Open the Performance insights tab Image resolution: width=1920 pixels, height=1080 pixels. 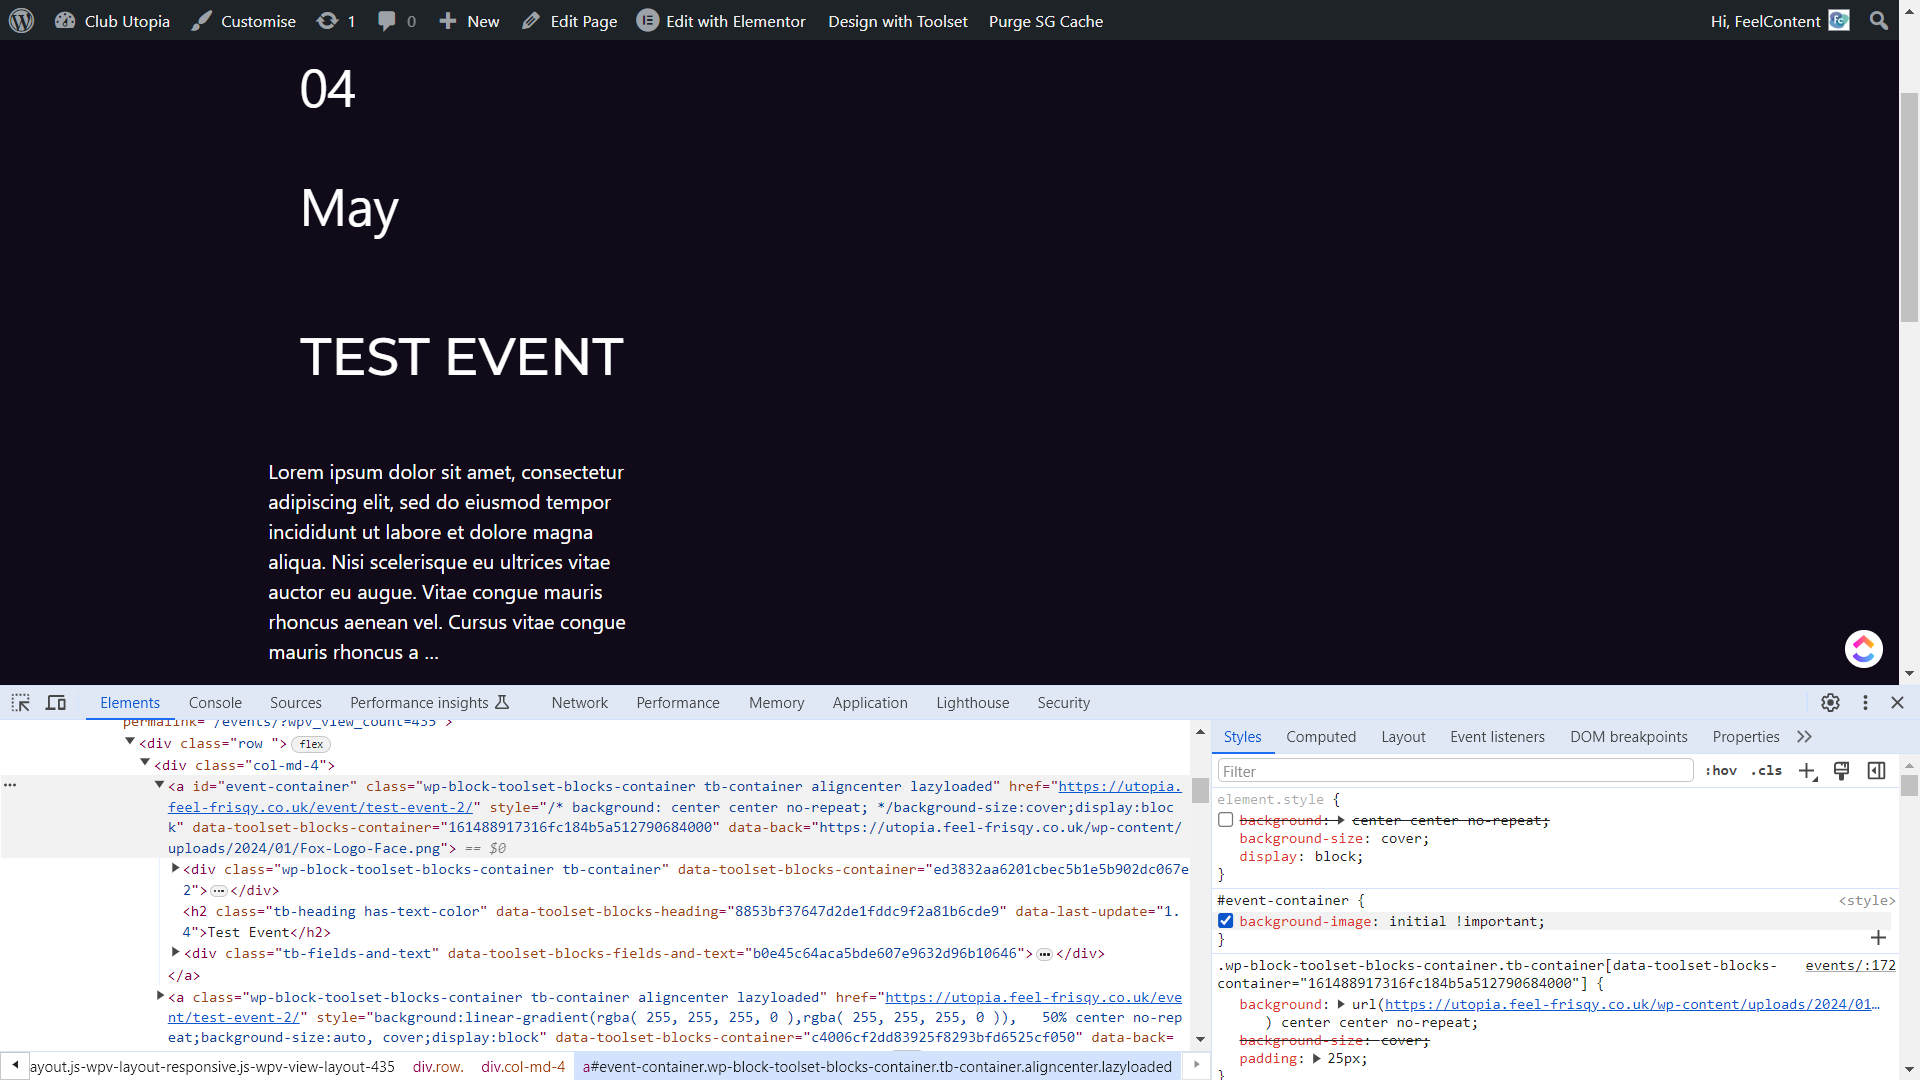(430, 703)
